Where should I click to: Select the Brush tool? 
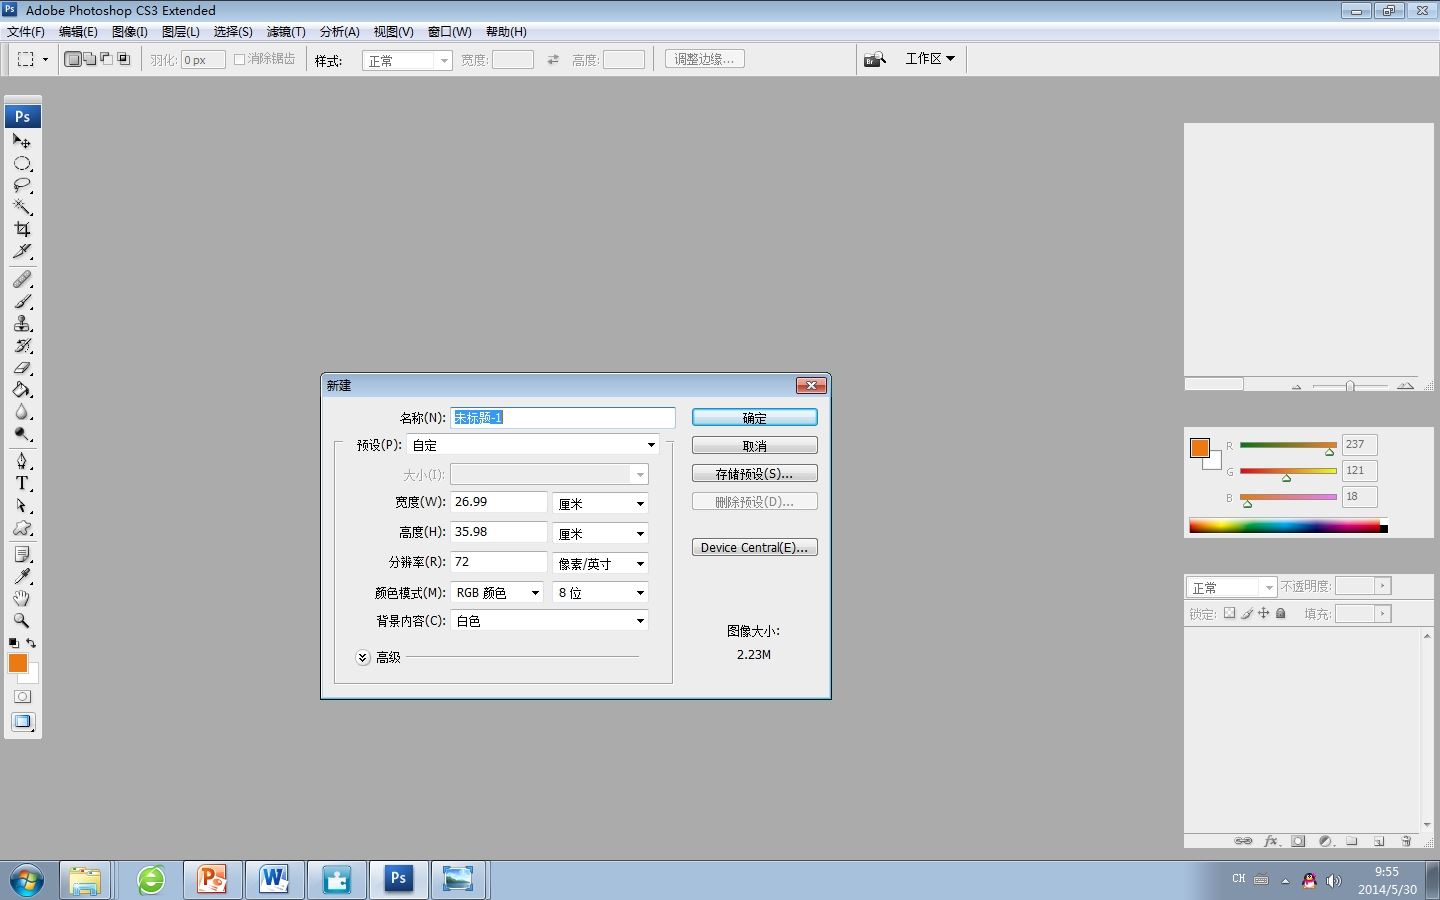tap(22, 301)
